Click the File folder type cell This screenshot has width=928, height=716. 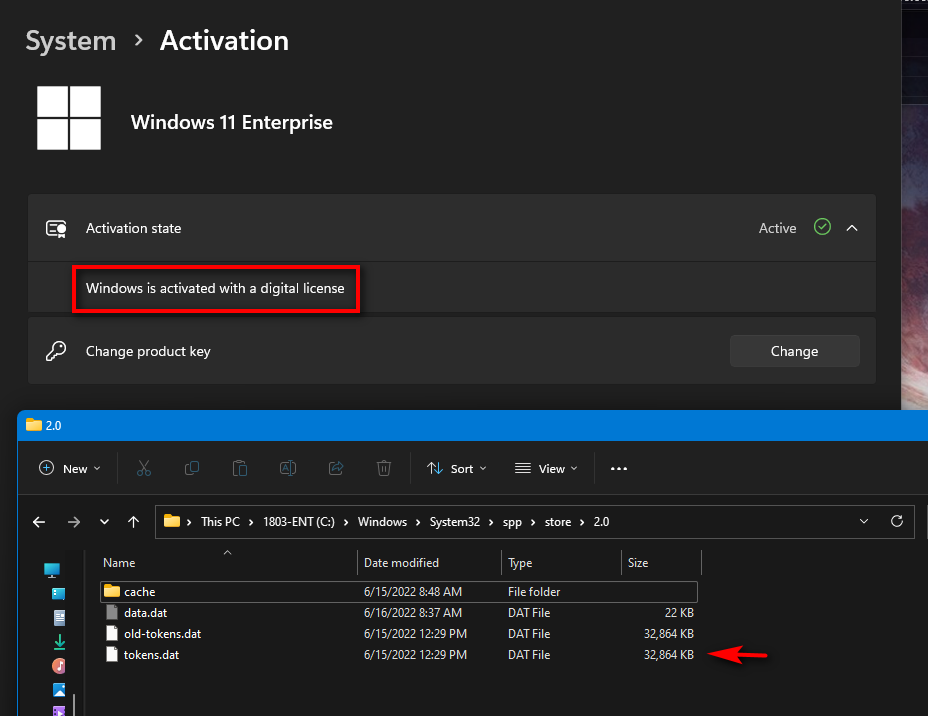click(x=534, y=592)
